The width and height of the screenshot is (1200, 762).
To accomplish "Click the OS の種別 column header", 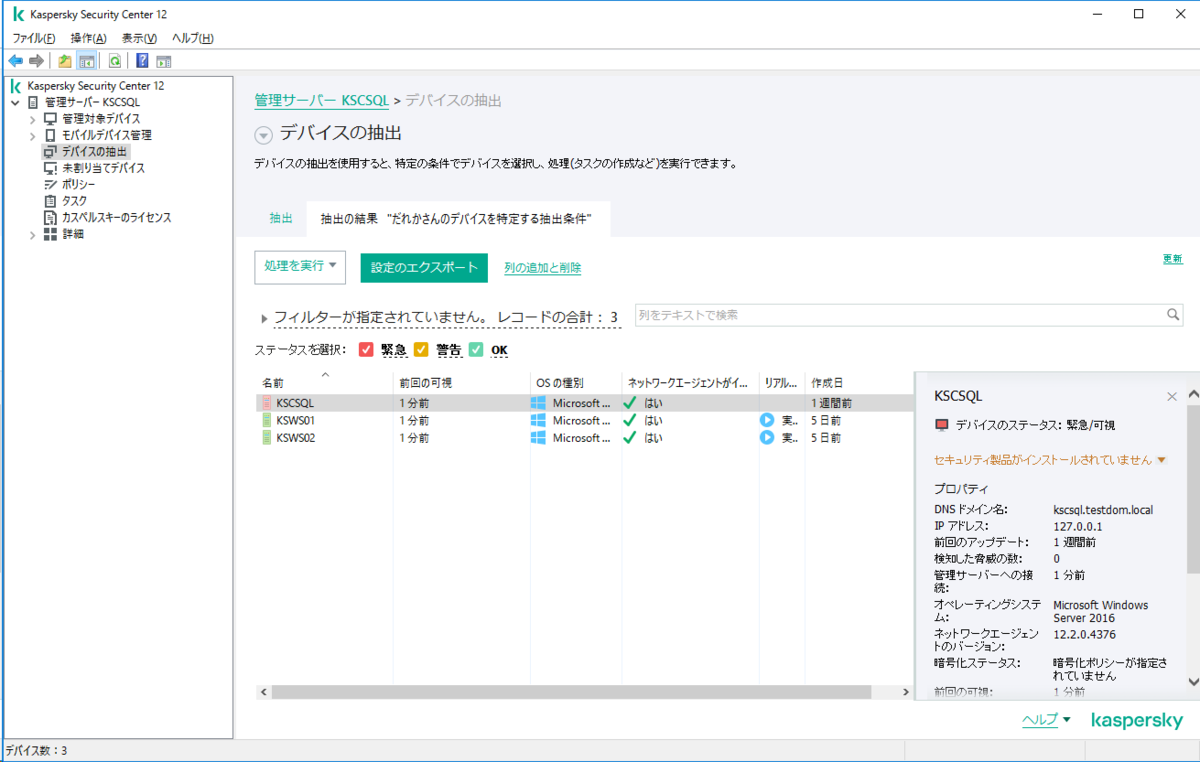I will (559, 383).
